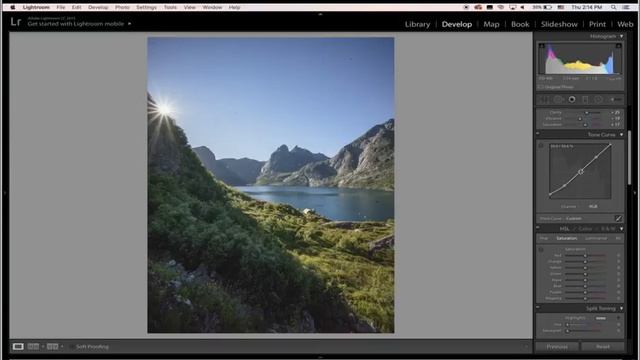Activate Tone Curve targeted adjustment tool
The width and height of the screenshot is (640, 360).
(541, 146)
